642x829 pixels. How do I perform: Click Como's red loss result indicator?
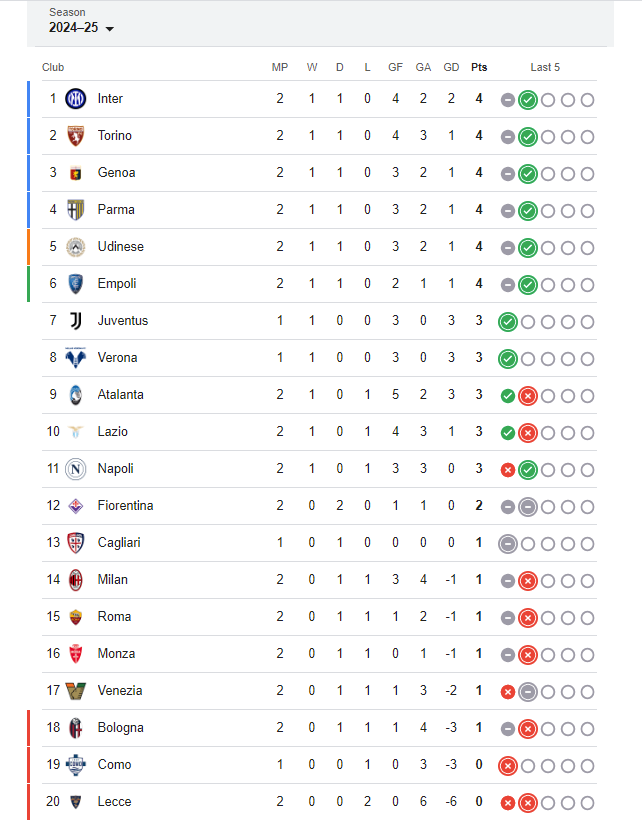pos(508,766)
